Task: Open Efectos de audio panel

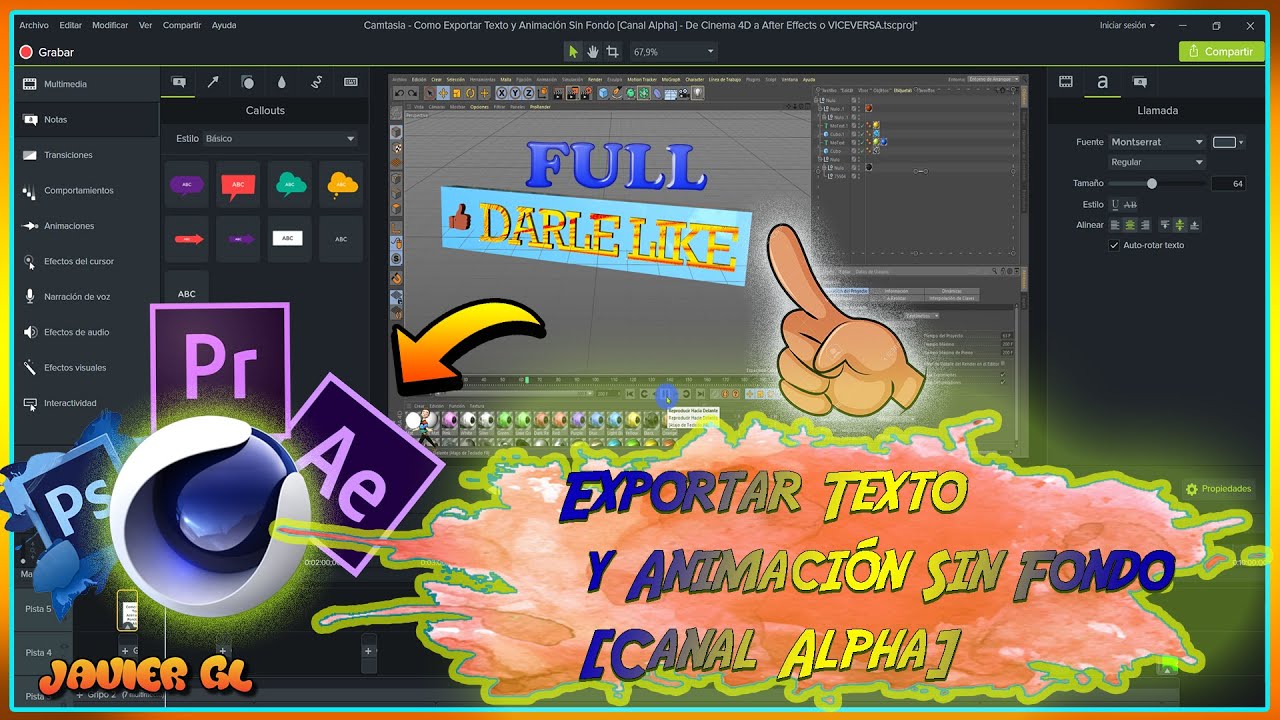Action: pyautogui.click(x=86, y=332)
